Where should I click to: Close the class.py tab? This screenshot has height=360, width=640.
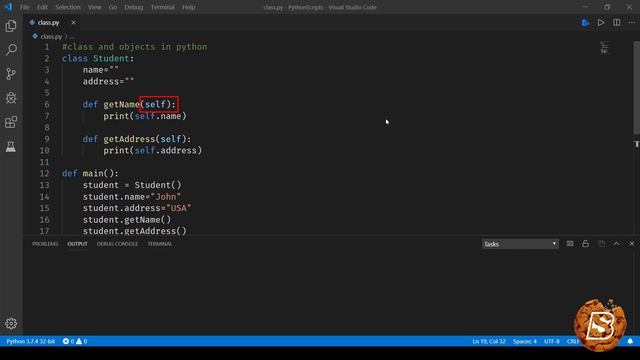pos(73,22)
